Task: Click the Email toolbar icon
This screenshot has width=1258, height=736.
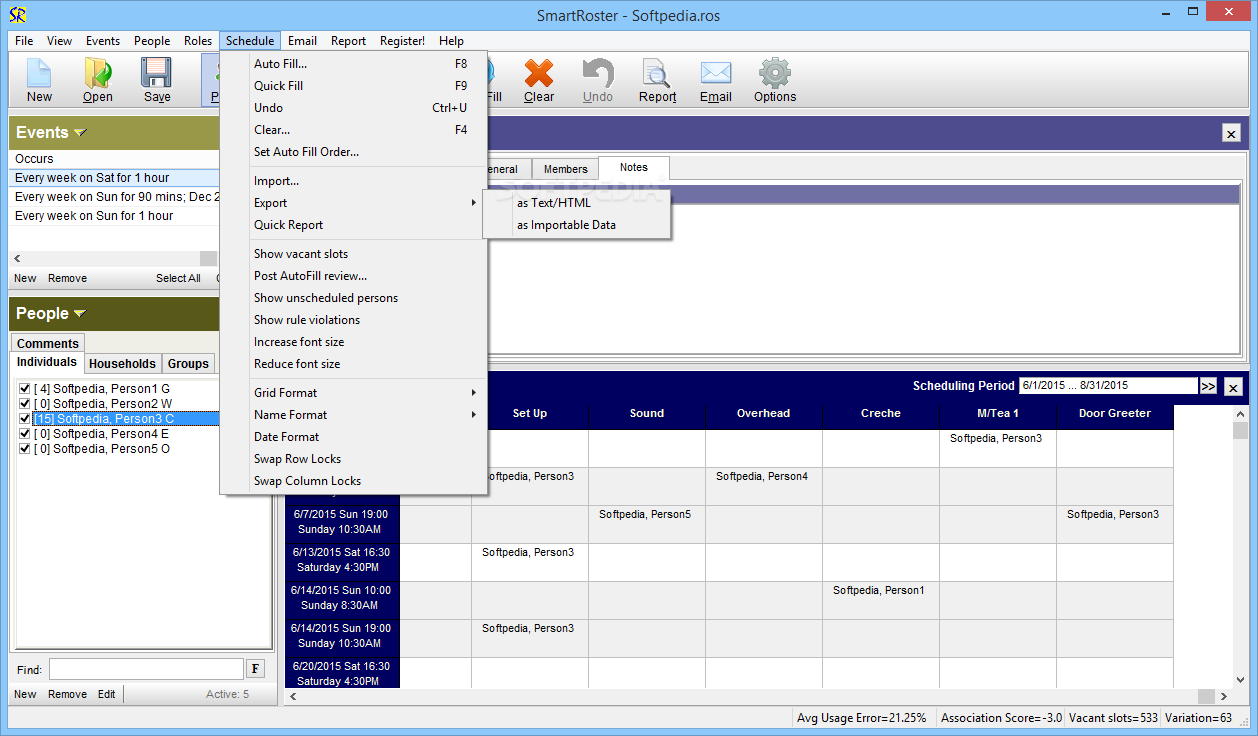Action: click(715, 80)
